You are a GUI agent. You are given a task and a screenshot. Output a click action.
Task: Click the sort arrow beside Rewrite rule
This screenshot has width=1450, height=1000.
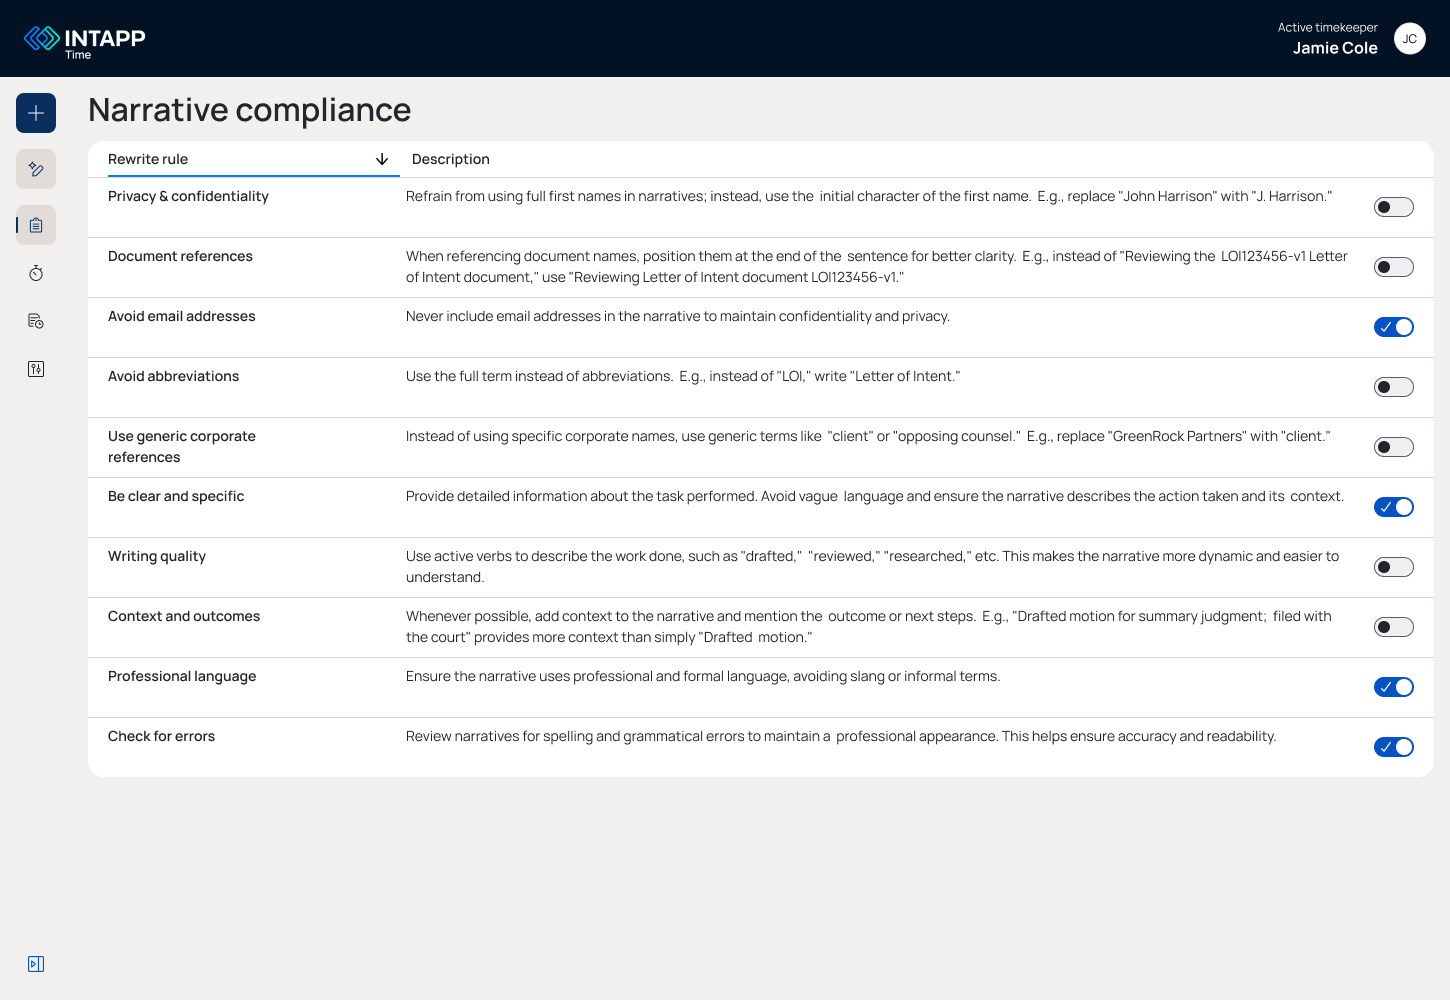click(382, 159)
